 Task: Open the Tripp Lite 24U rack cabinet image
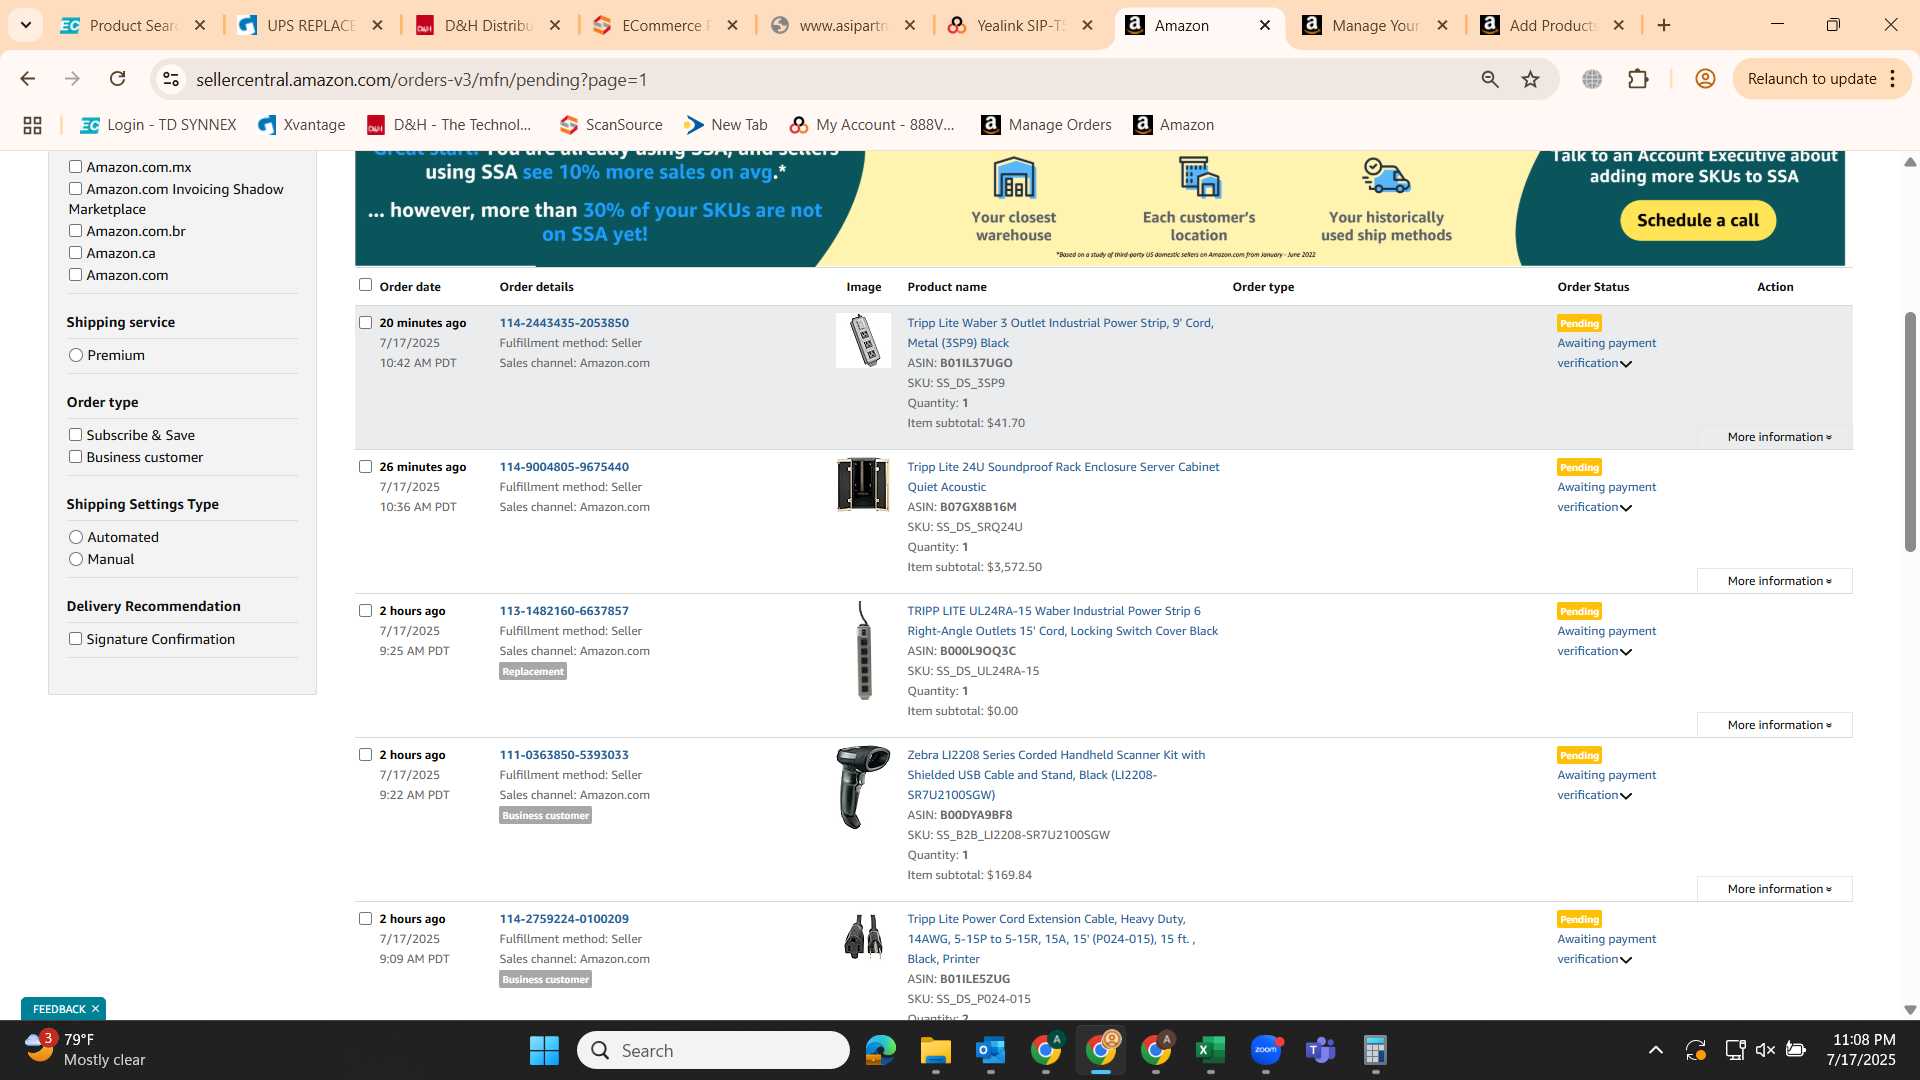[x=863, y=485]
